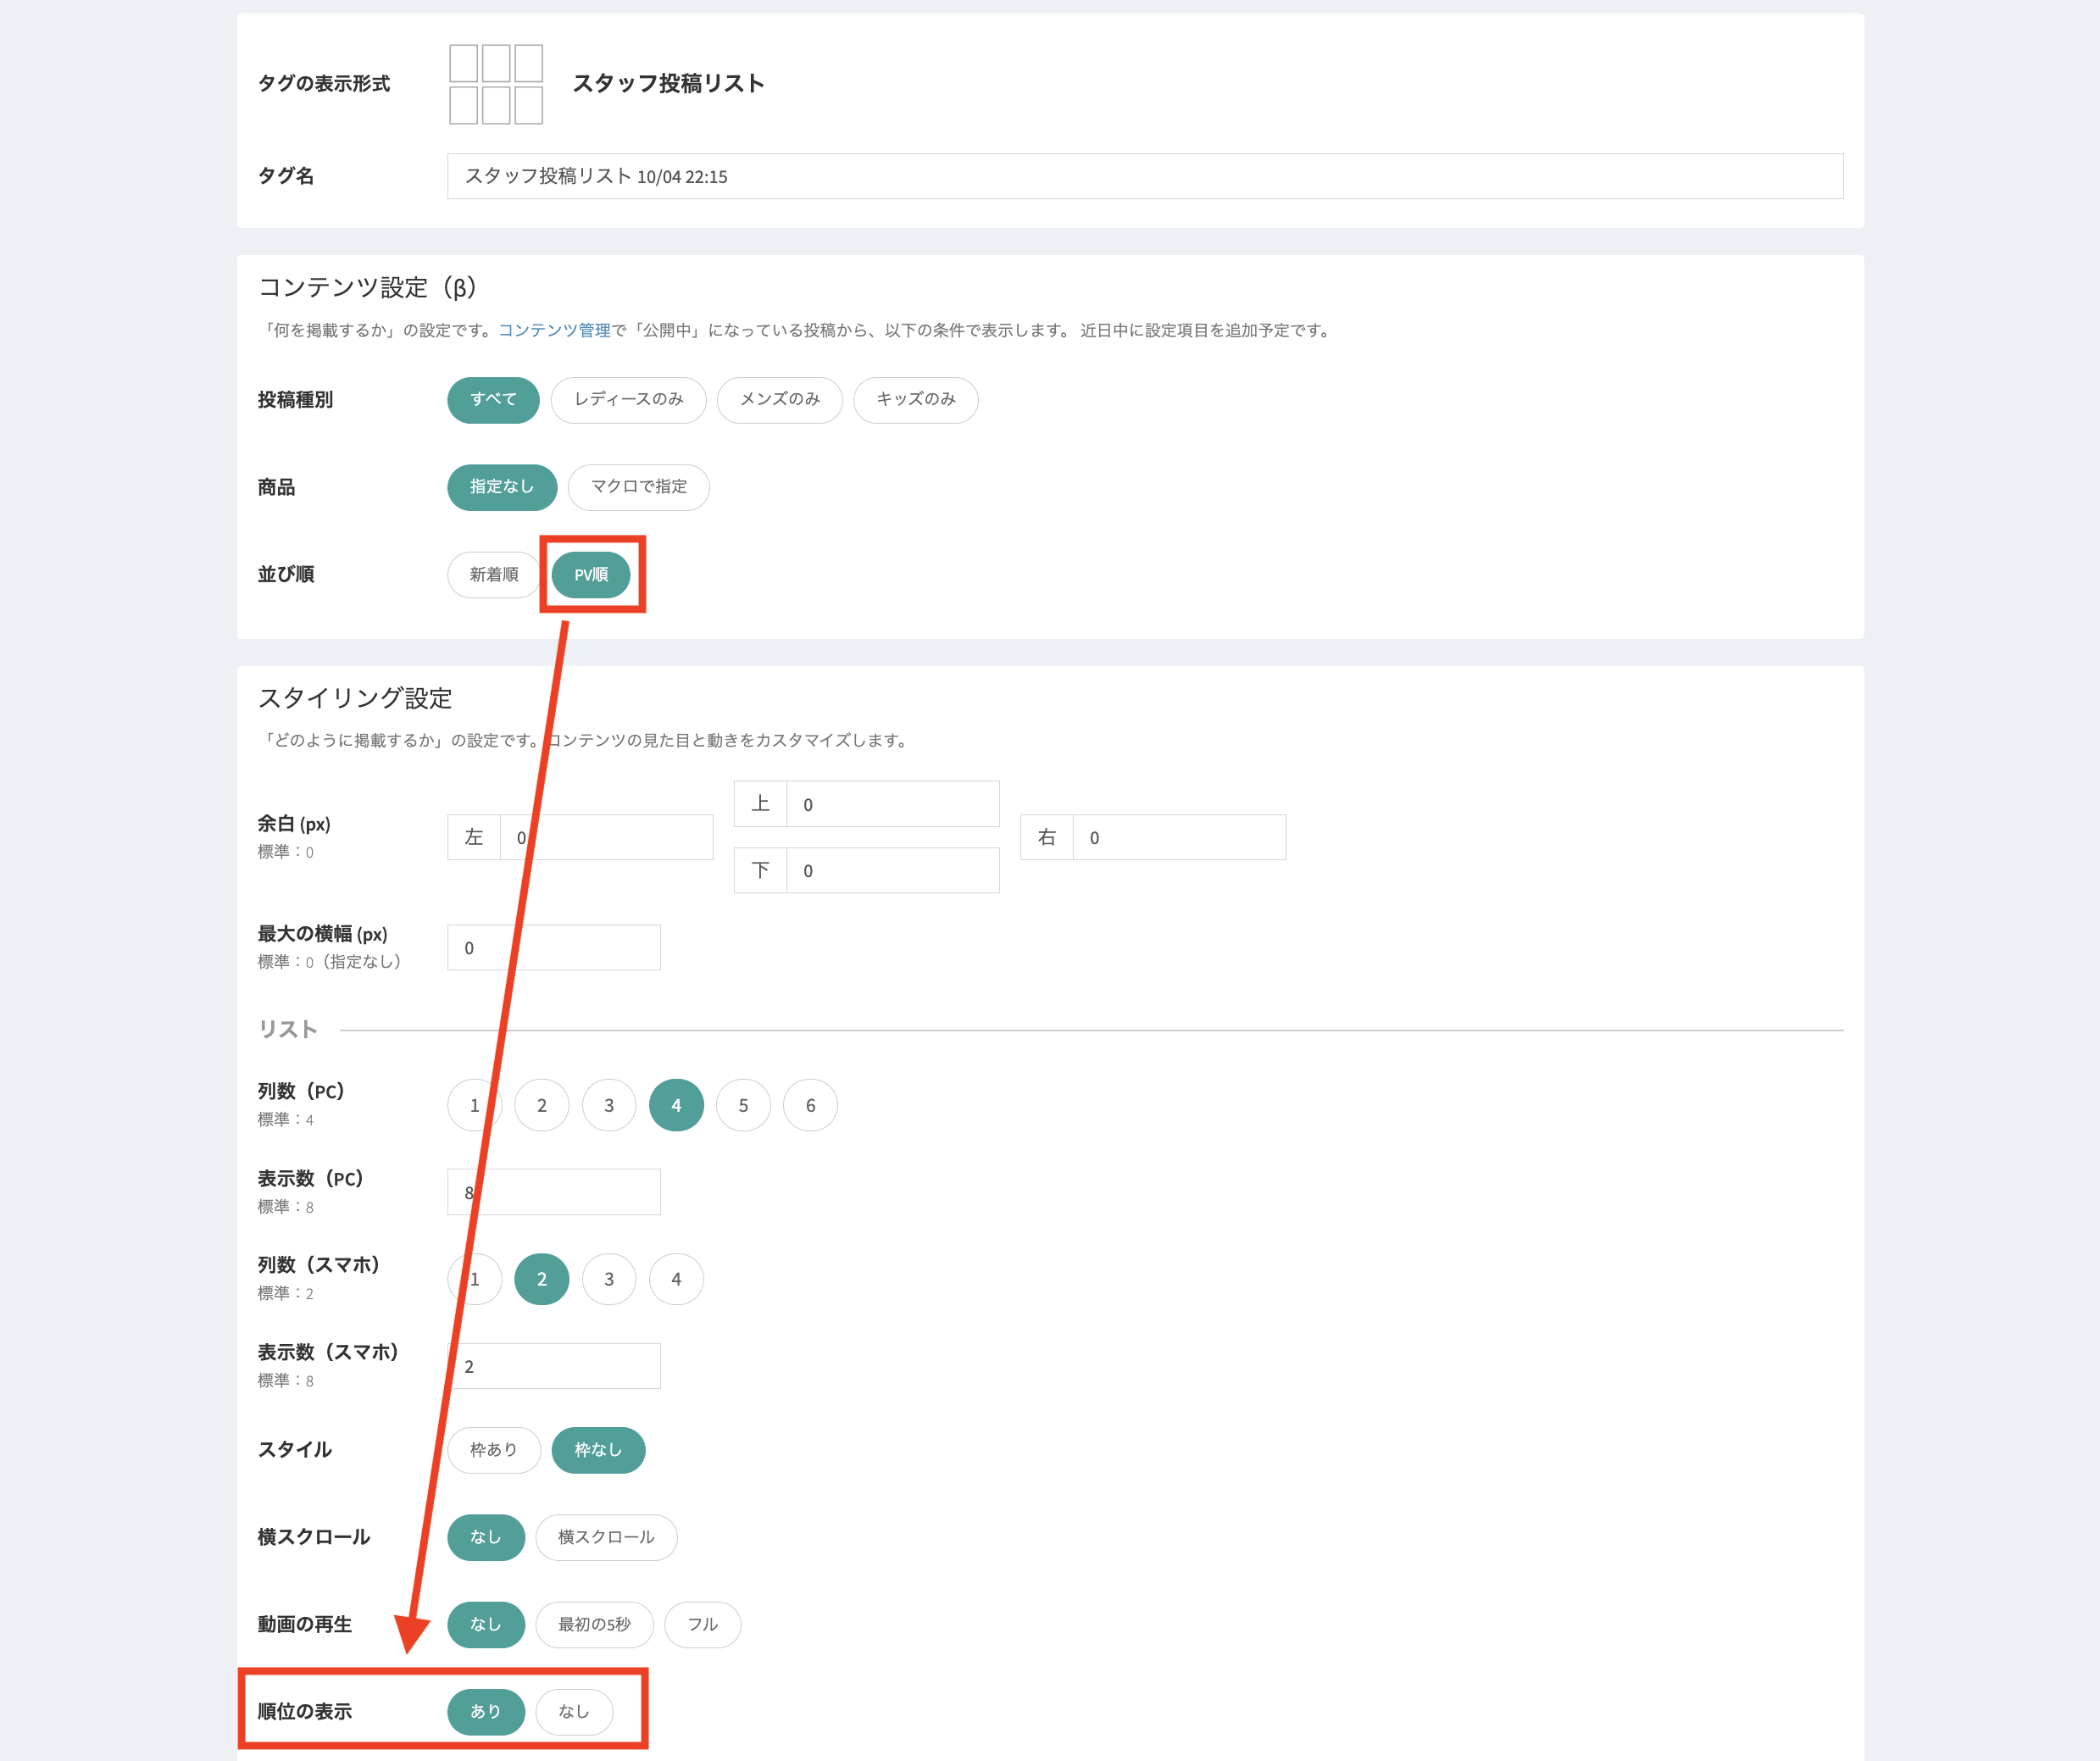Screen dimensions: 2100x1761
Task: Select マクロで指定 for product
Action: 638,487
